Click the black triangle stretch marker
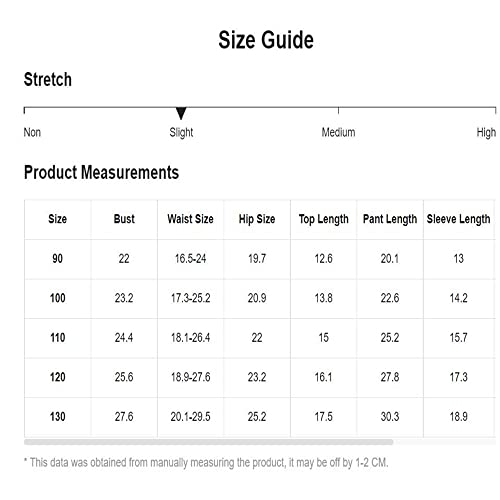 click(x=181, y=113)
